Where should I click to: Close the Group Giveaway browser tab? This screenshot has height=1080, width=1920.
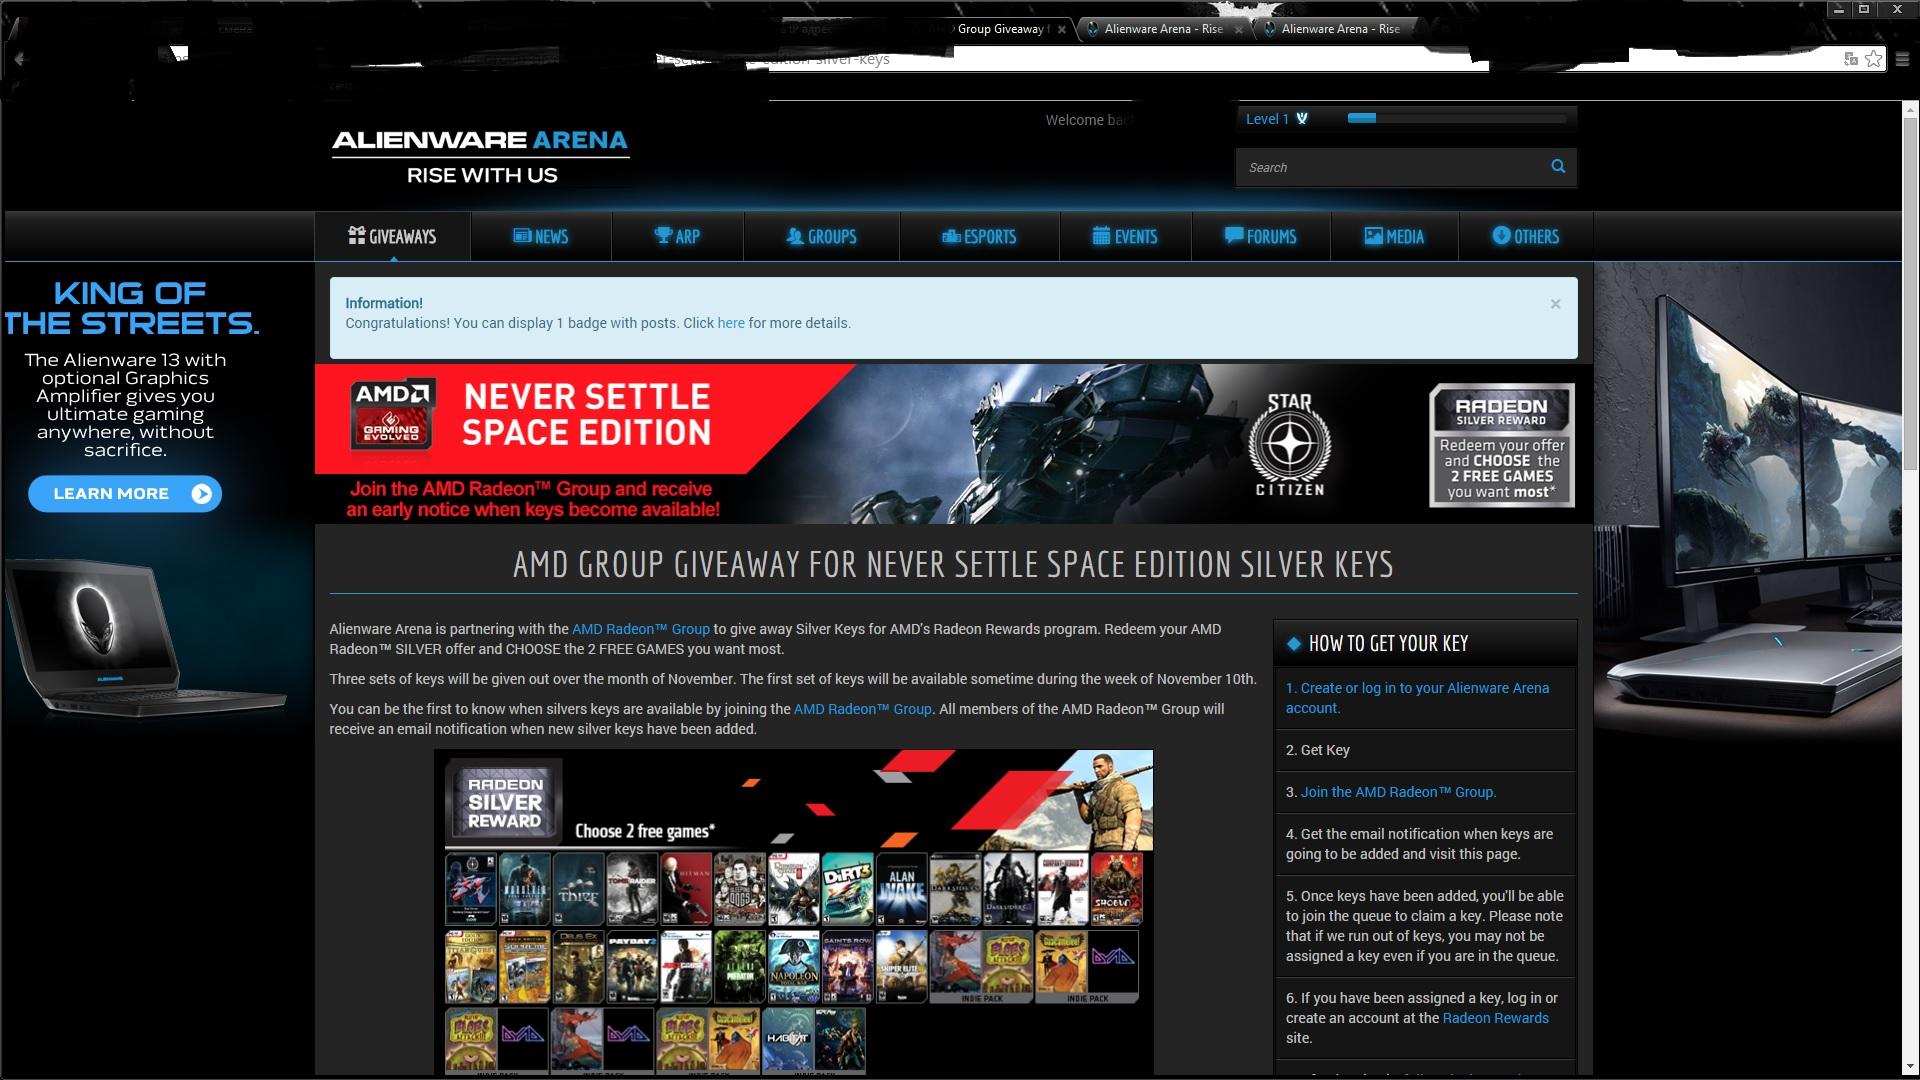[x=1062, y=30]
